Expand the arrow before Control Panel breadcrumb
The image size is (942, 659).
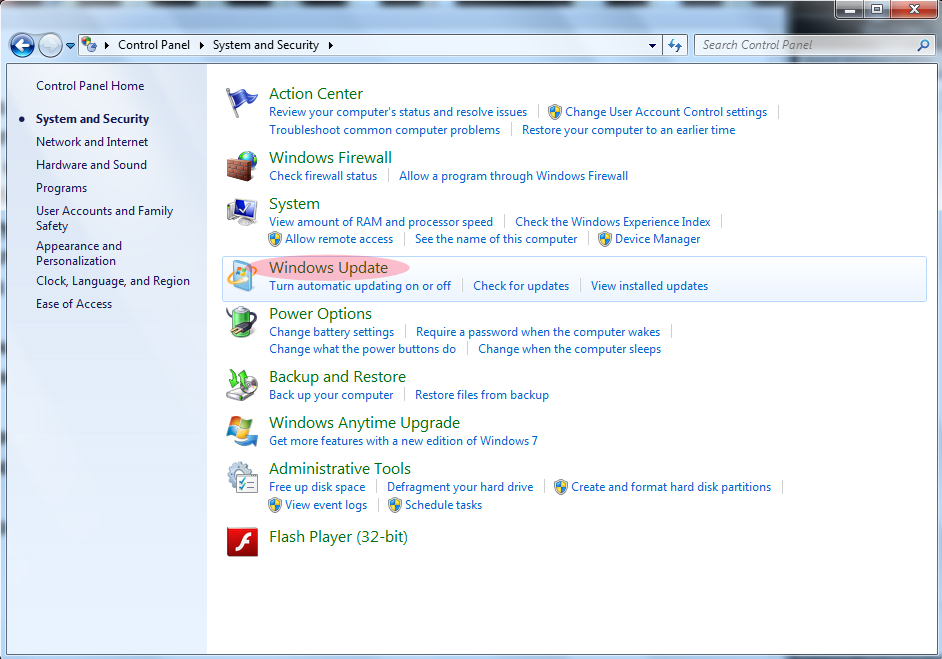pyautogui.click(x=107, y=45)
